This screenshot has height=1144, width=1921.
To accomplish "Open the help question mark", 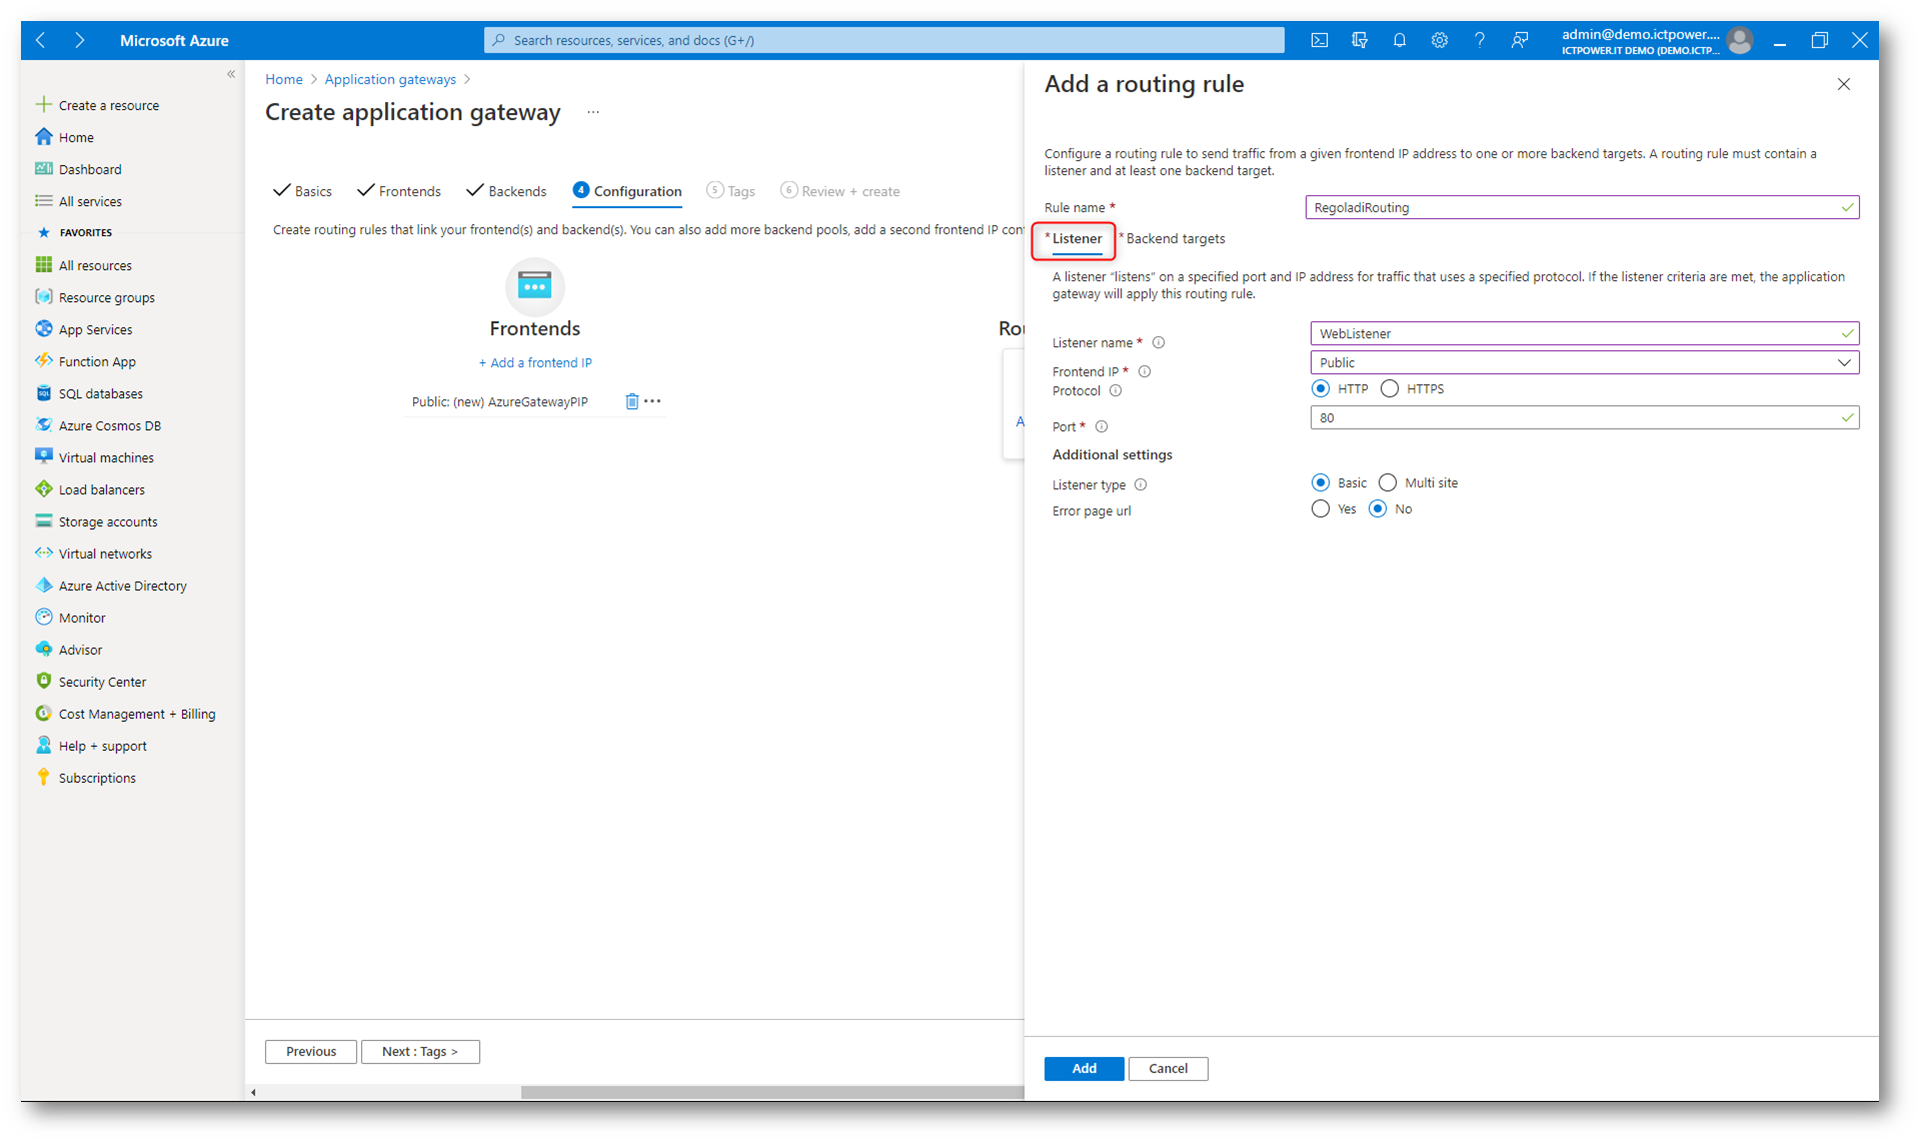I will 1479,40.
